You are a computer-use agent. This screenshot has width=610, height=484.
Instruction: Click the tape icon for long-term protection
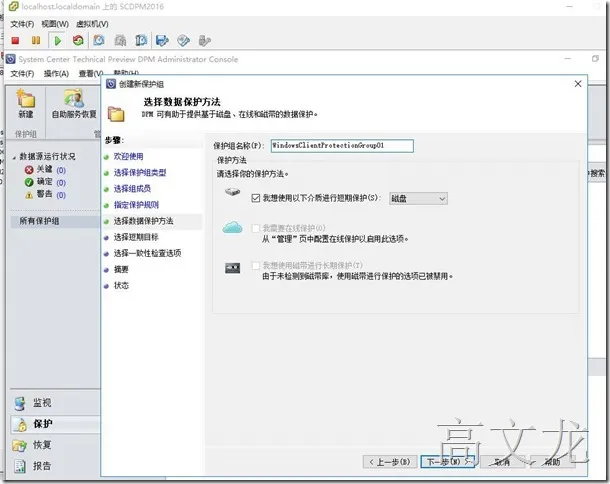pyautogui.click(x=233, y=268)
